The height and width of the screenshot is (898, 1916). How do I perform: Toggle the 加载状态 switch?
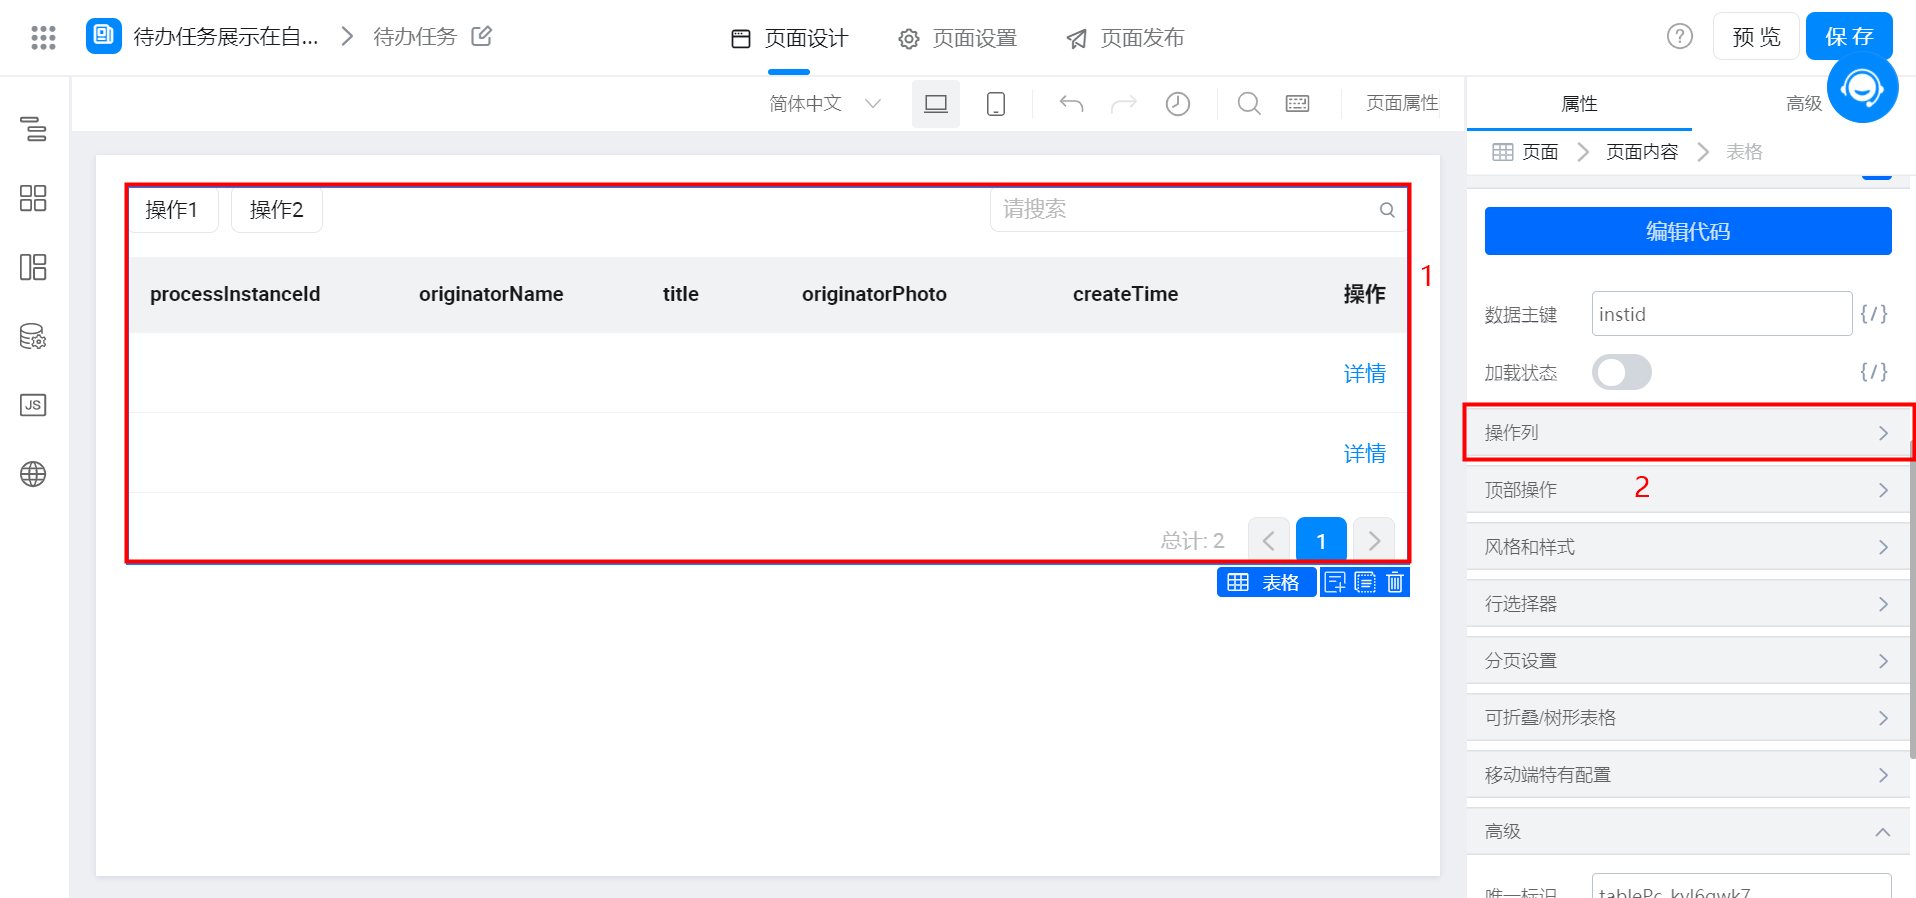[1622, 372]
